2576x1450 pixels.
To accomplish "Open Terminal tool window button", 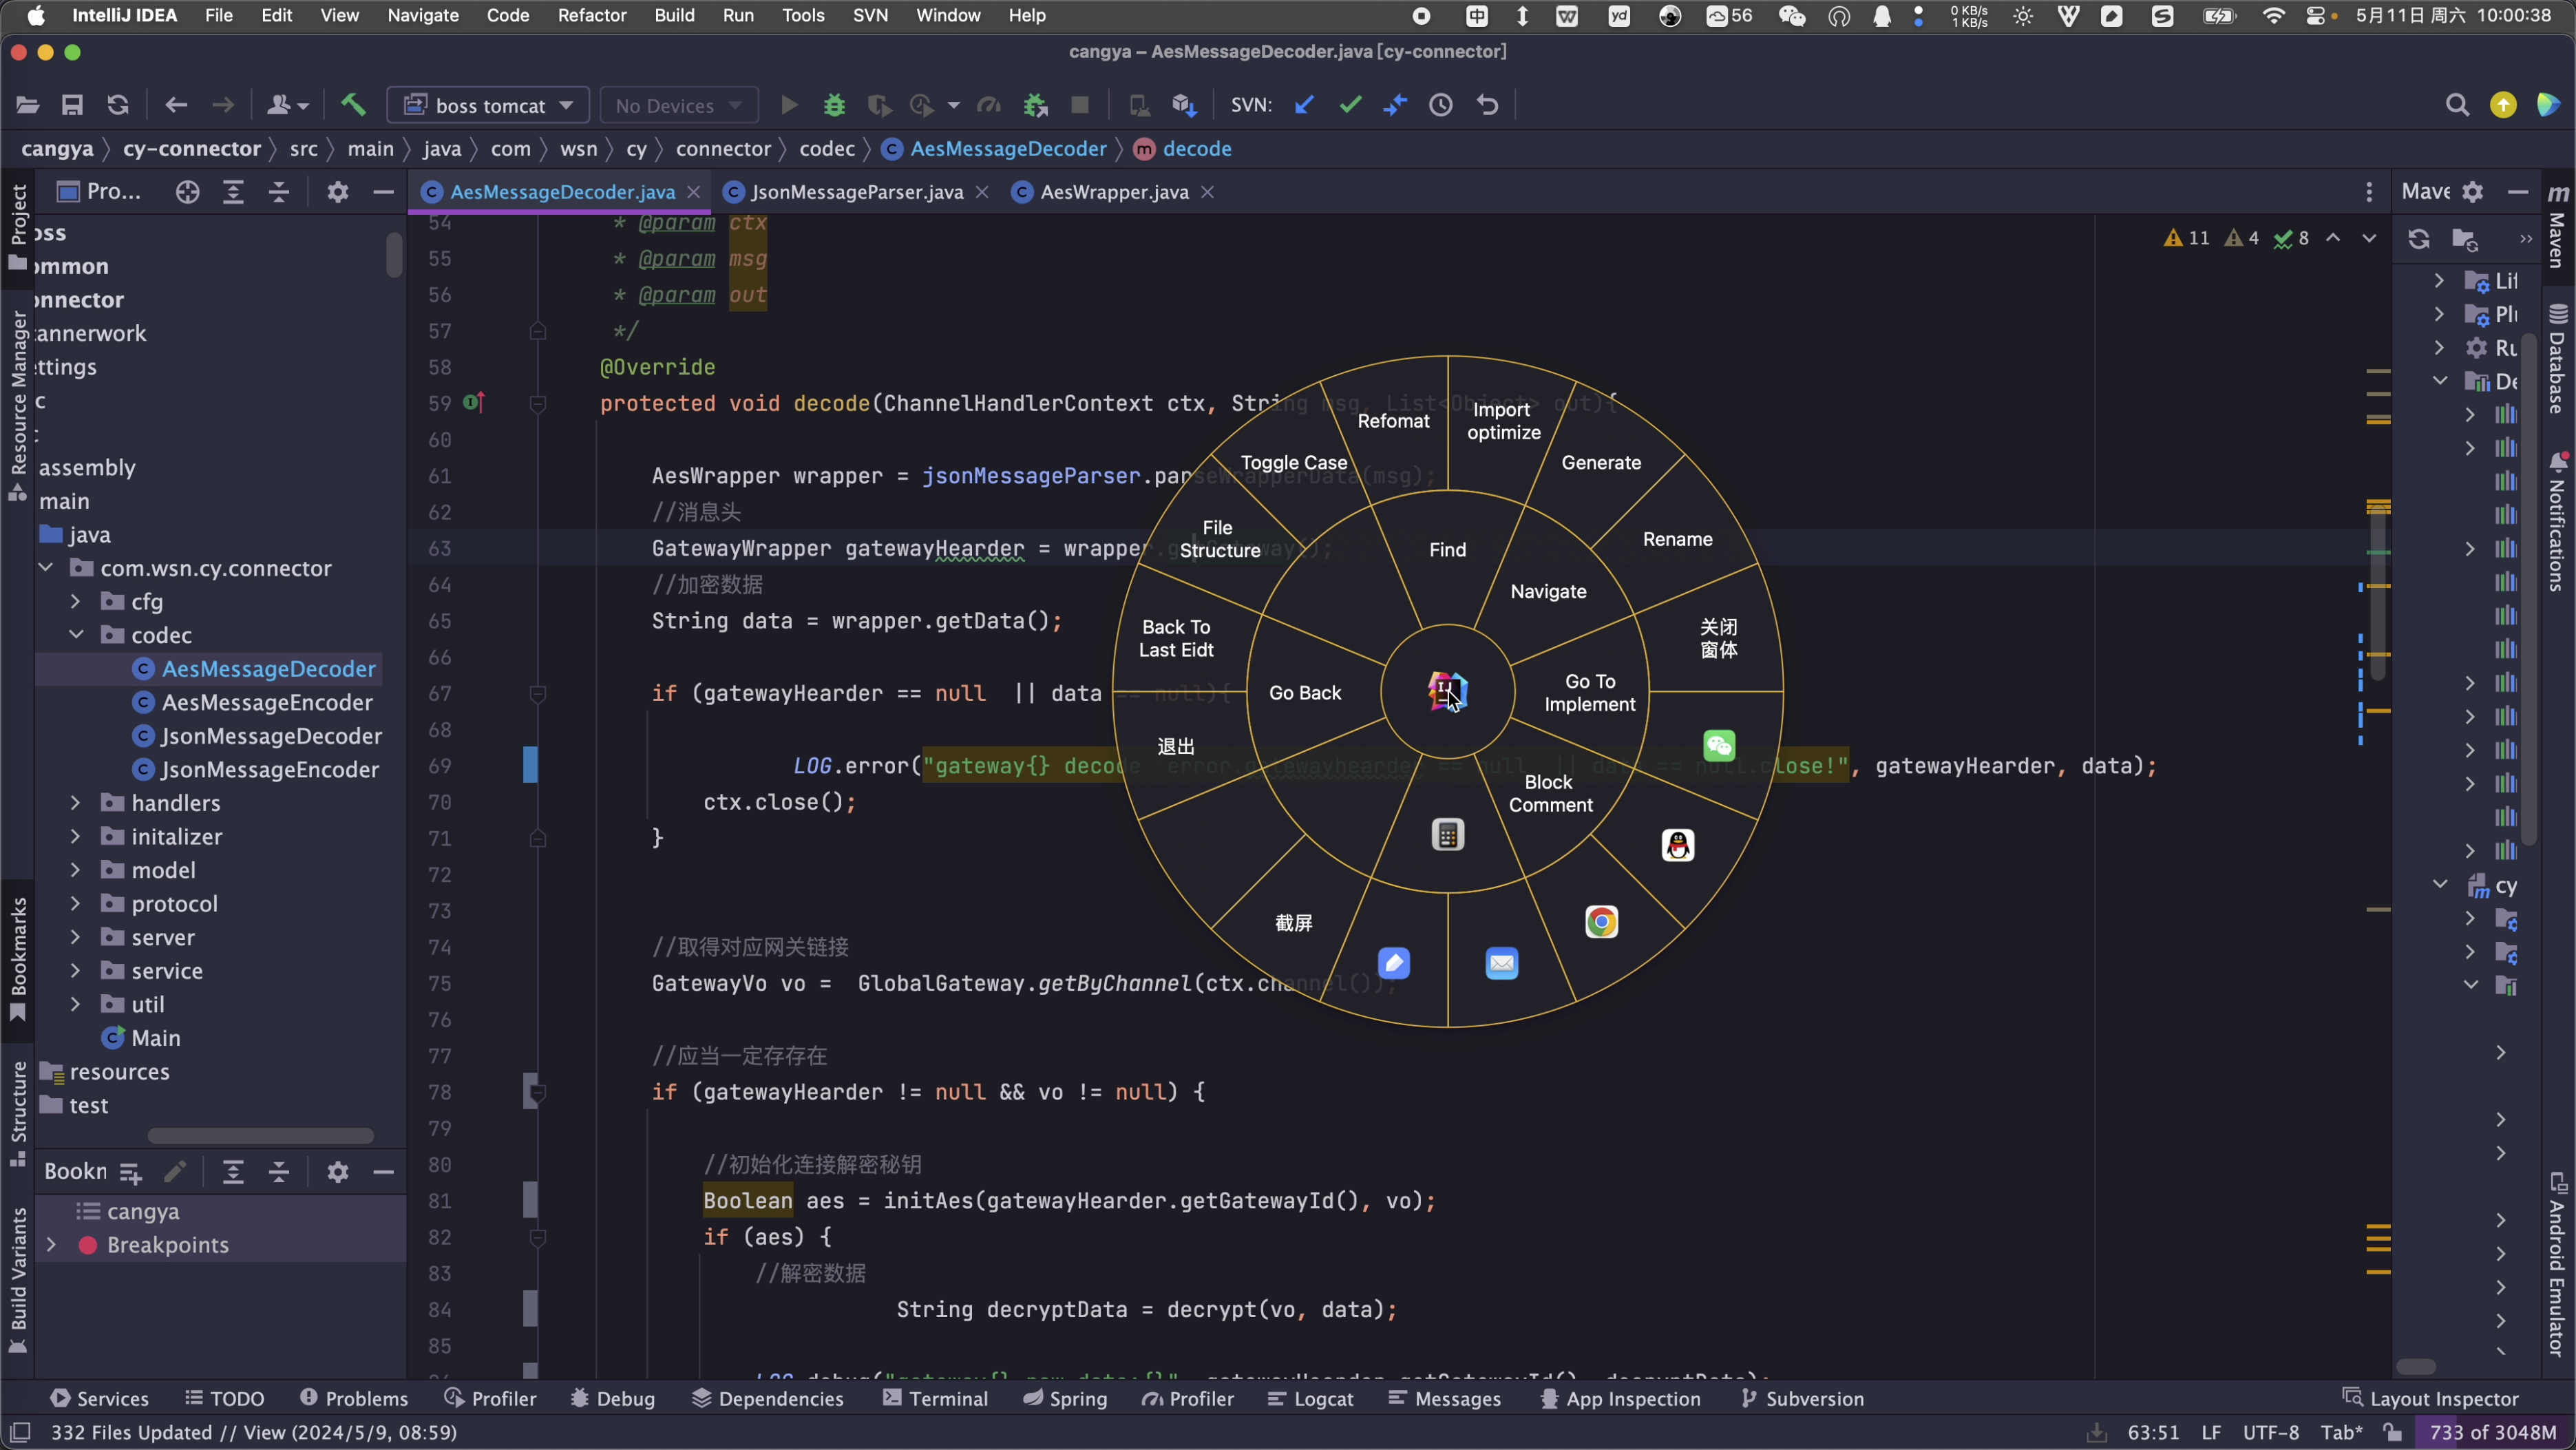I will (x=935, y=1398).
